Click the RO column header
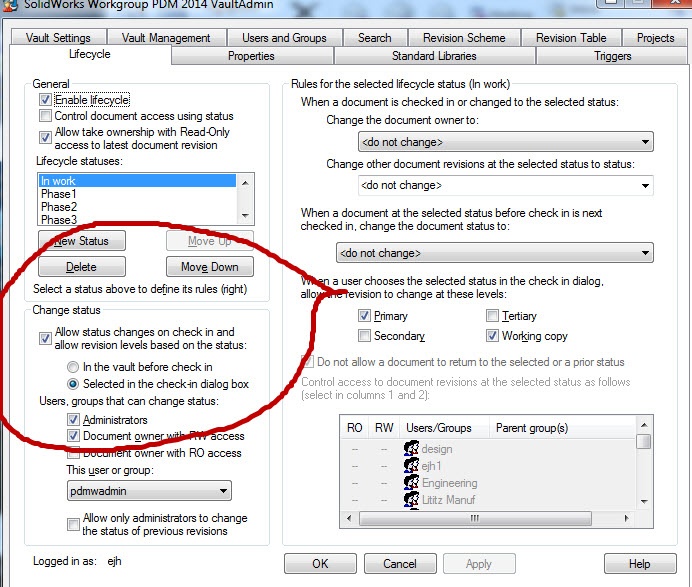The width and height of the screenshot is (692, 587). click(354, 428)
